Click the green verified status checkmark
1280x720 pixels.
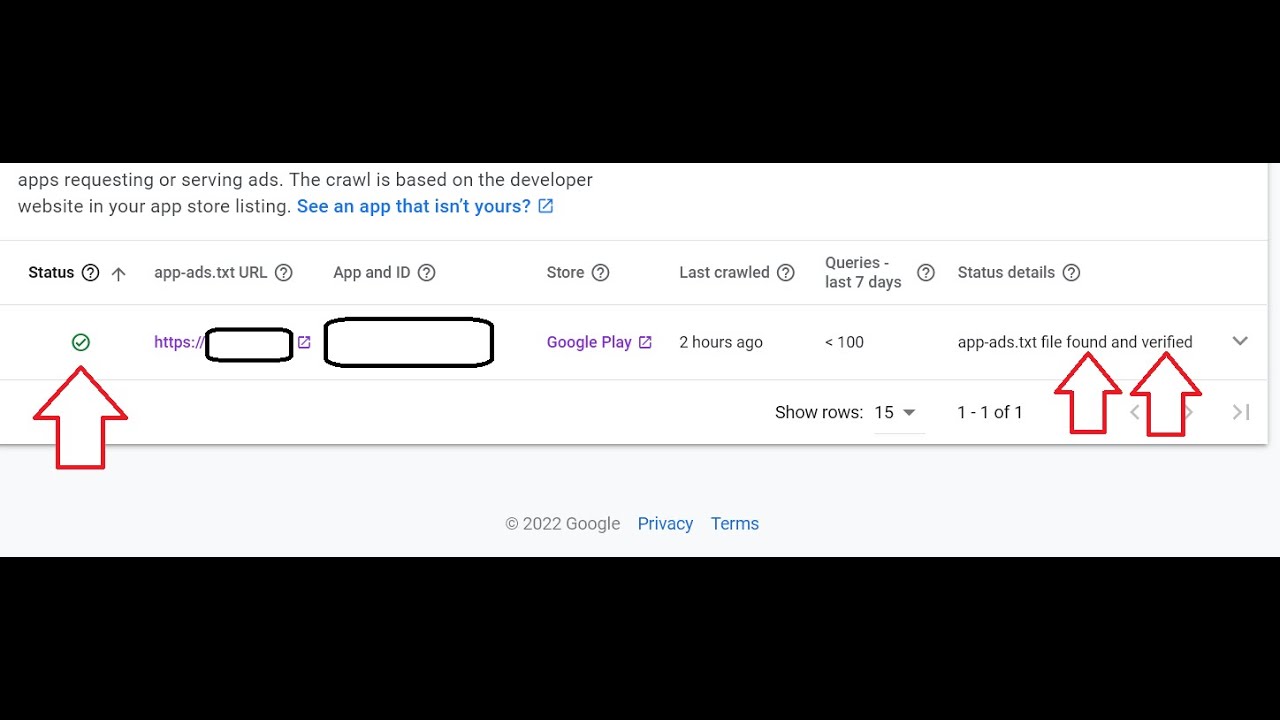81,342
